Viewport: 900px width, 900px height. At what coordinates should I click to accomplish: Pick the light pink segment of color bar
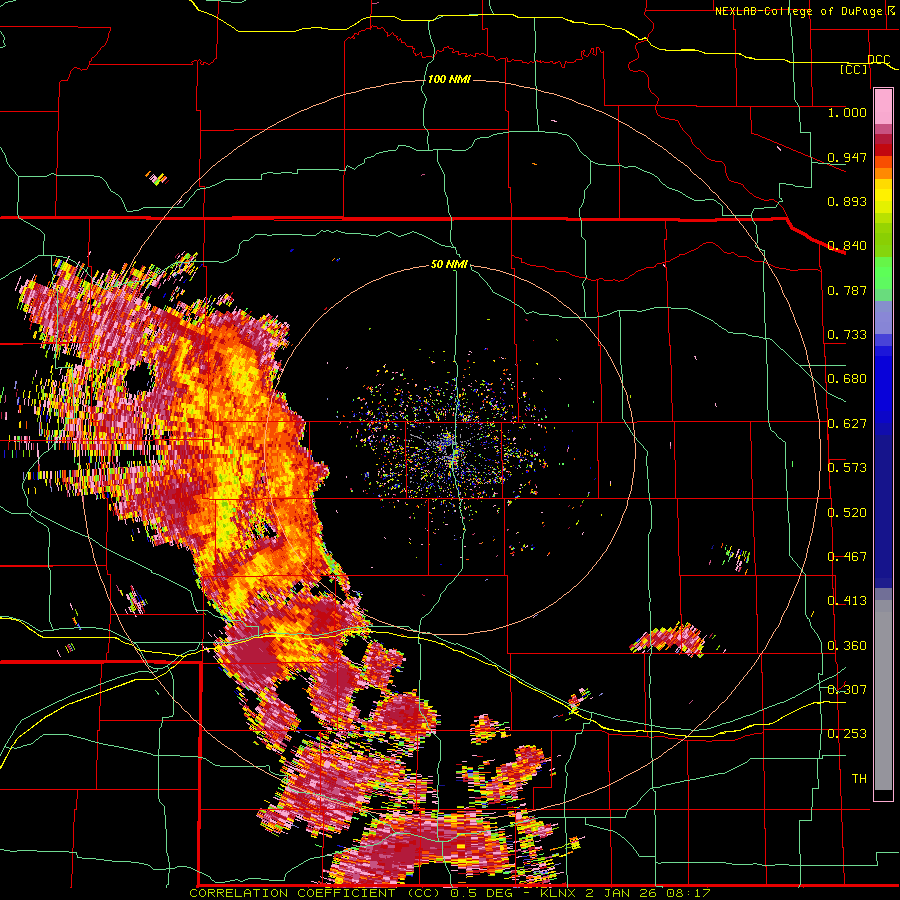(x=883, y=106)
